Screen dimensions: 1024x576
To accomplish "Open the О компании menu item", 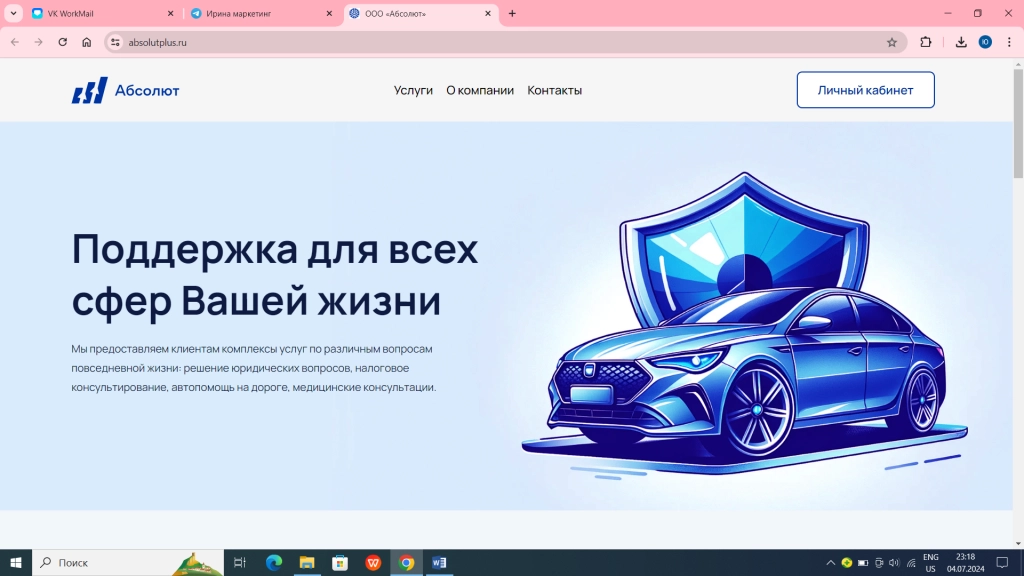I will click(480, 90).
